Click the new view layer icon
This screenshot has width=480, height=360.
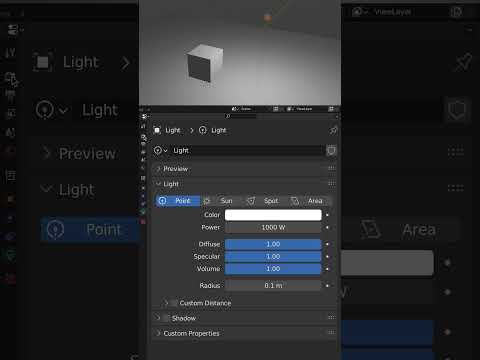pyautogui.click(x=331, y=109)
